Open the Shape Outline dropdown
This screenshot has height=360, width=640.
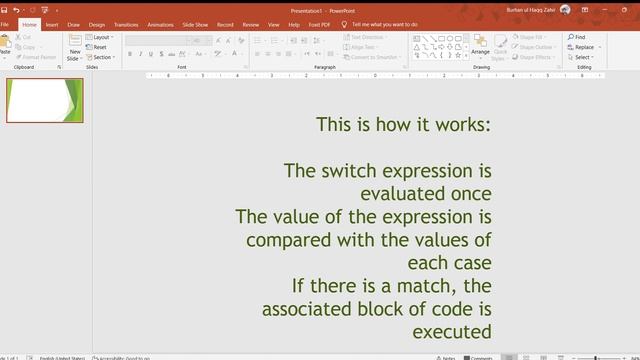tap(534, 47)
